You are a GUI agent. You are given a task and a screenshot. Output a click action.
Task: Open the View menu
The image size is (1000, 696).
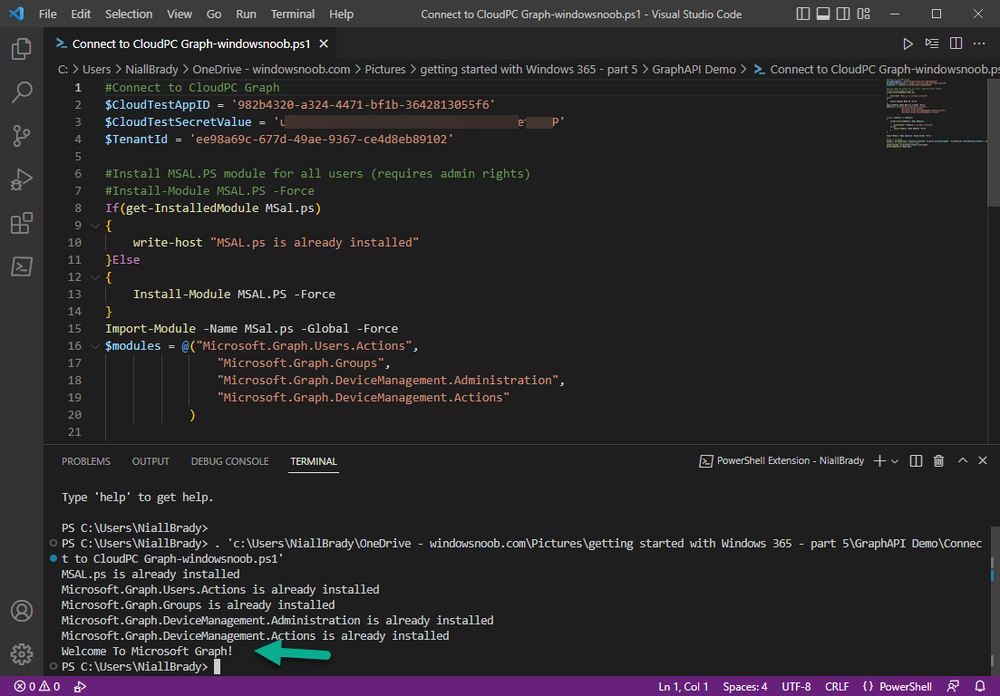click(x=179, y=13)
